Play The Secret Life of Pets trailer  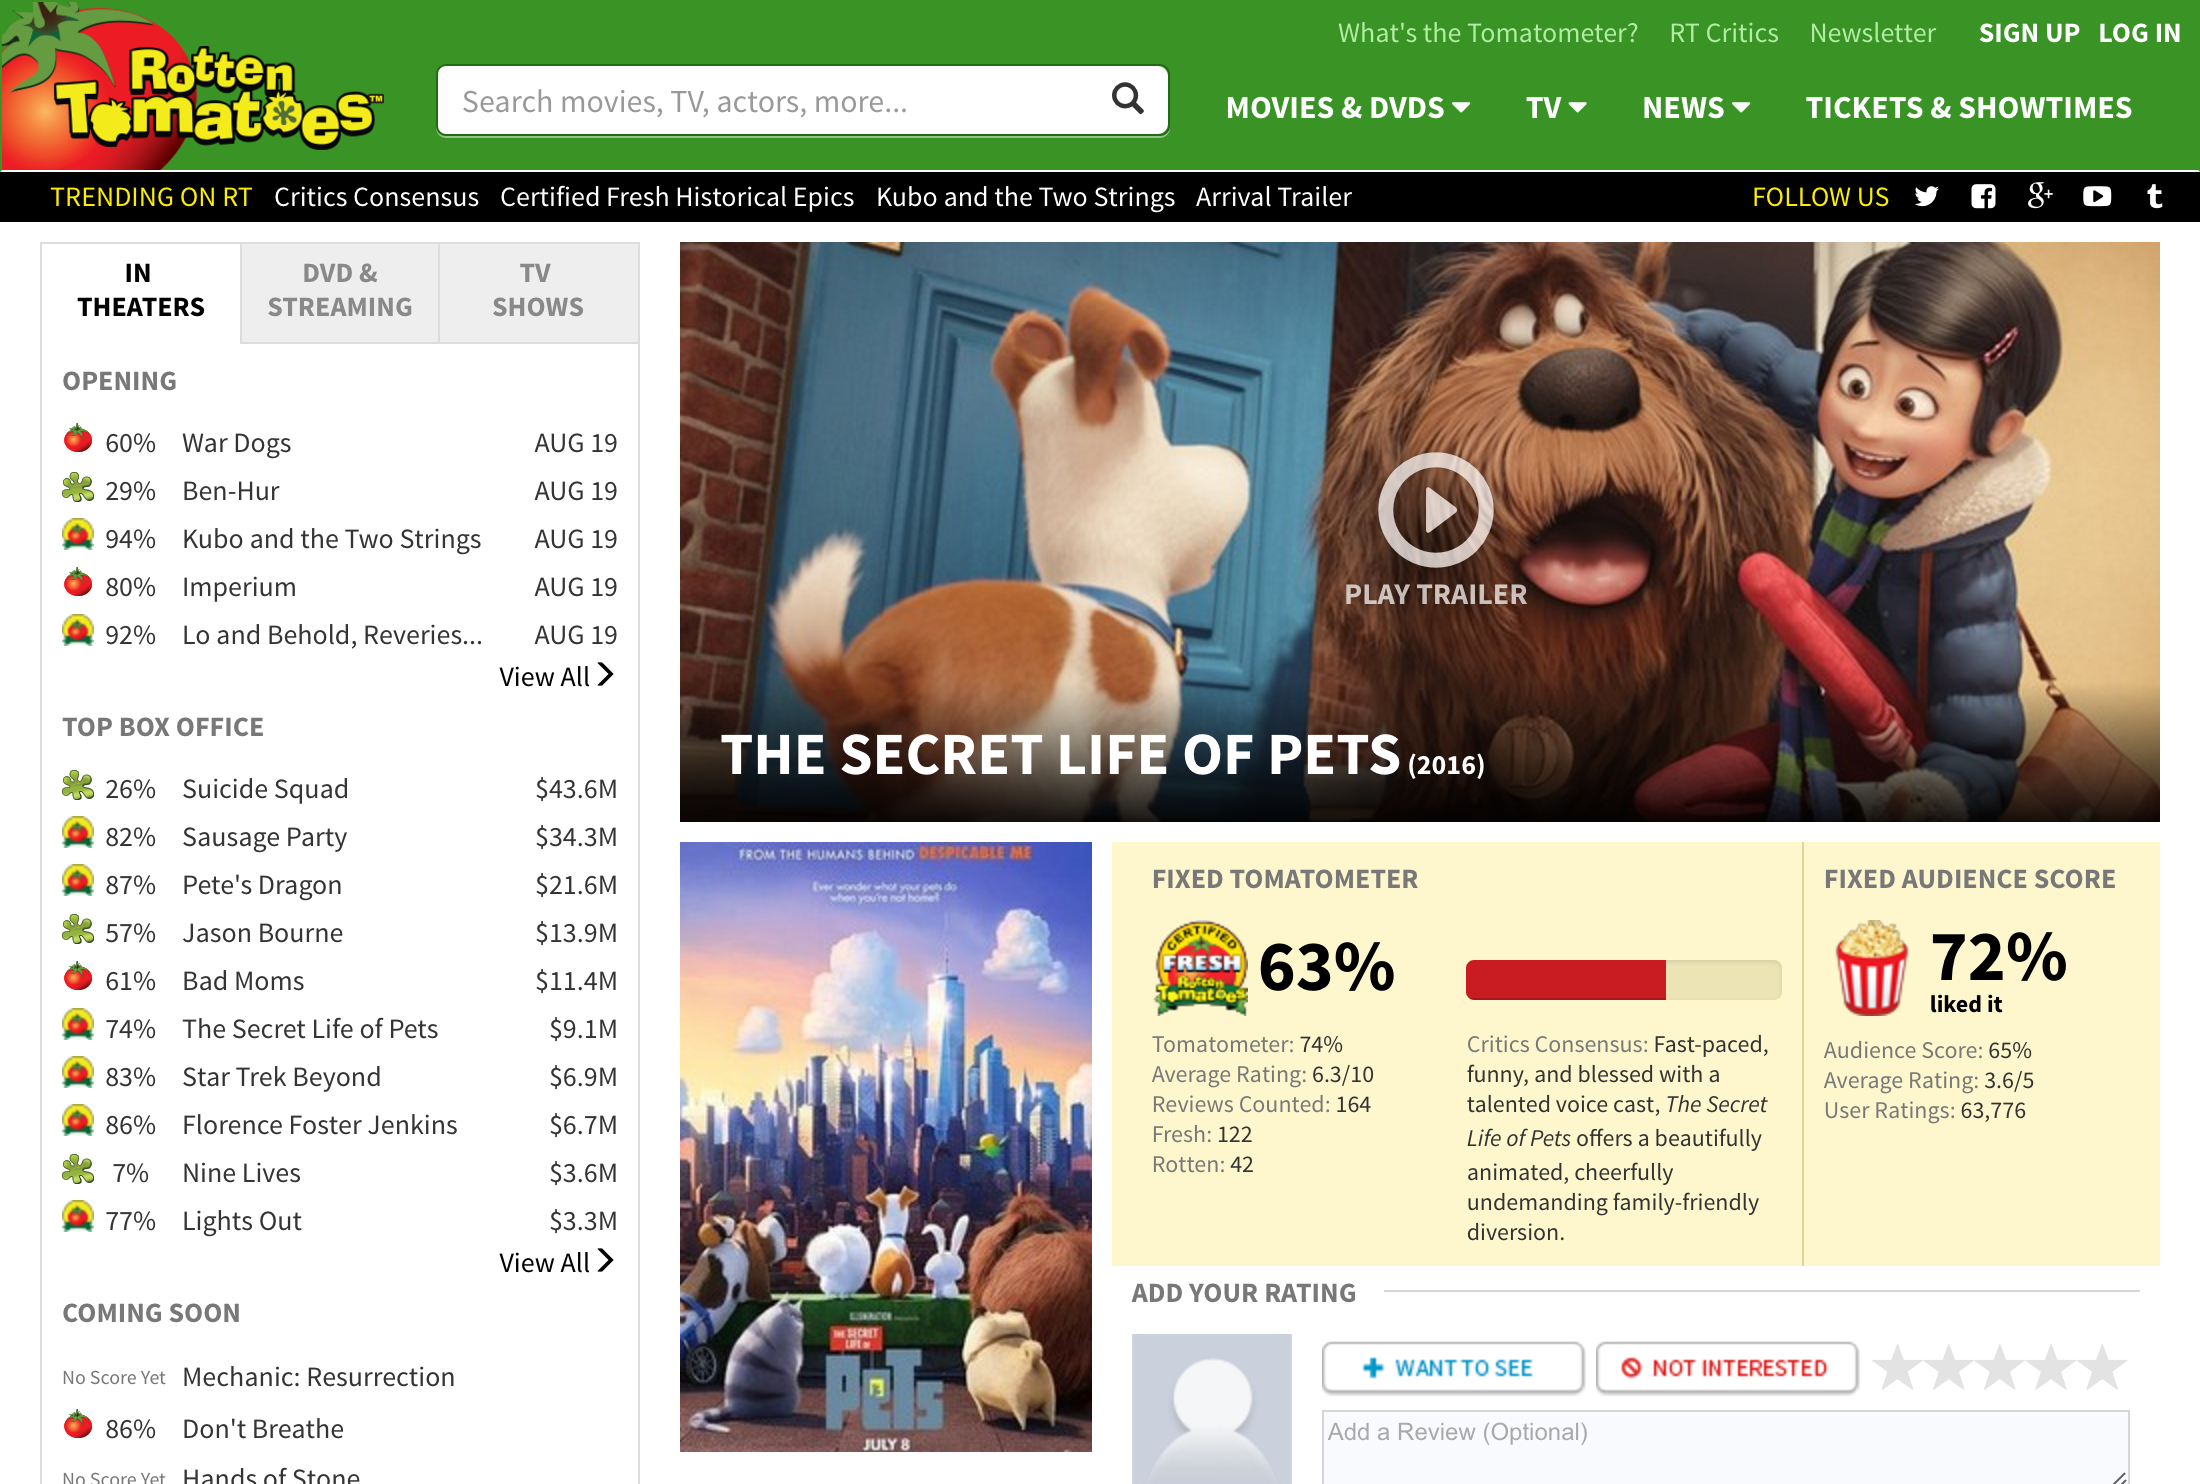(x=1435, y=510)
